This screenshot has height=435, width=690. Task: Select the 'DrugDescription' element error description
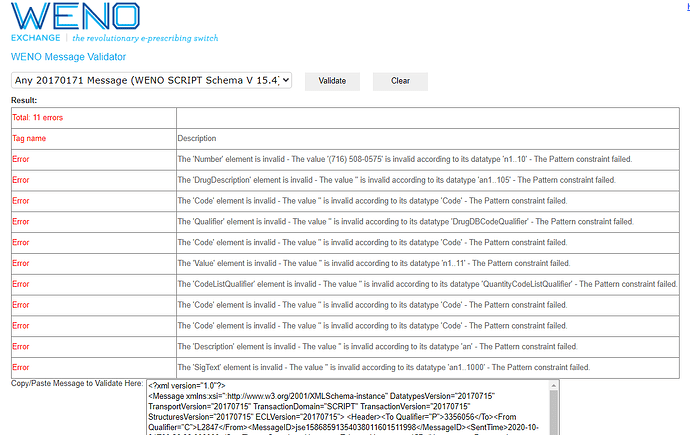396,180
